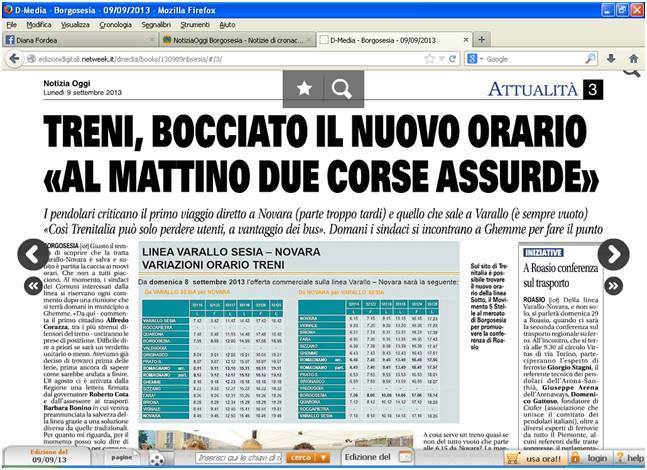
Task: Jump to last page double-arrow
Action: coord(613,286)
